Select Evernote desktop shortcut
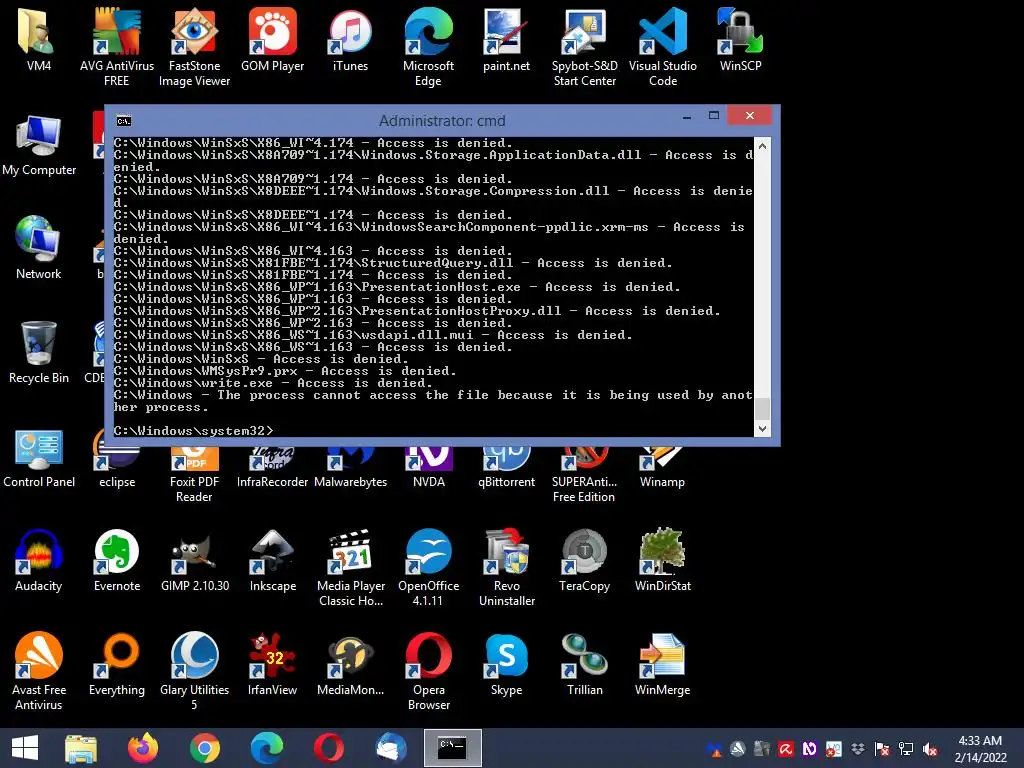The image size is (1024, 768). coord(116,560)
